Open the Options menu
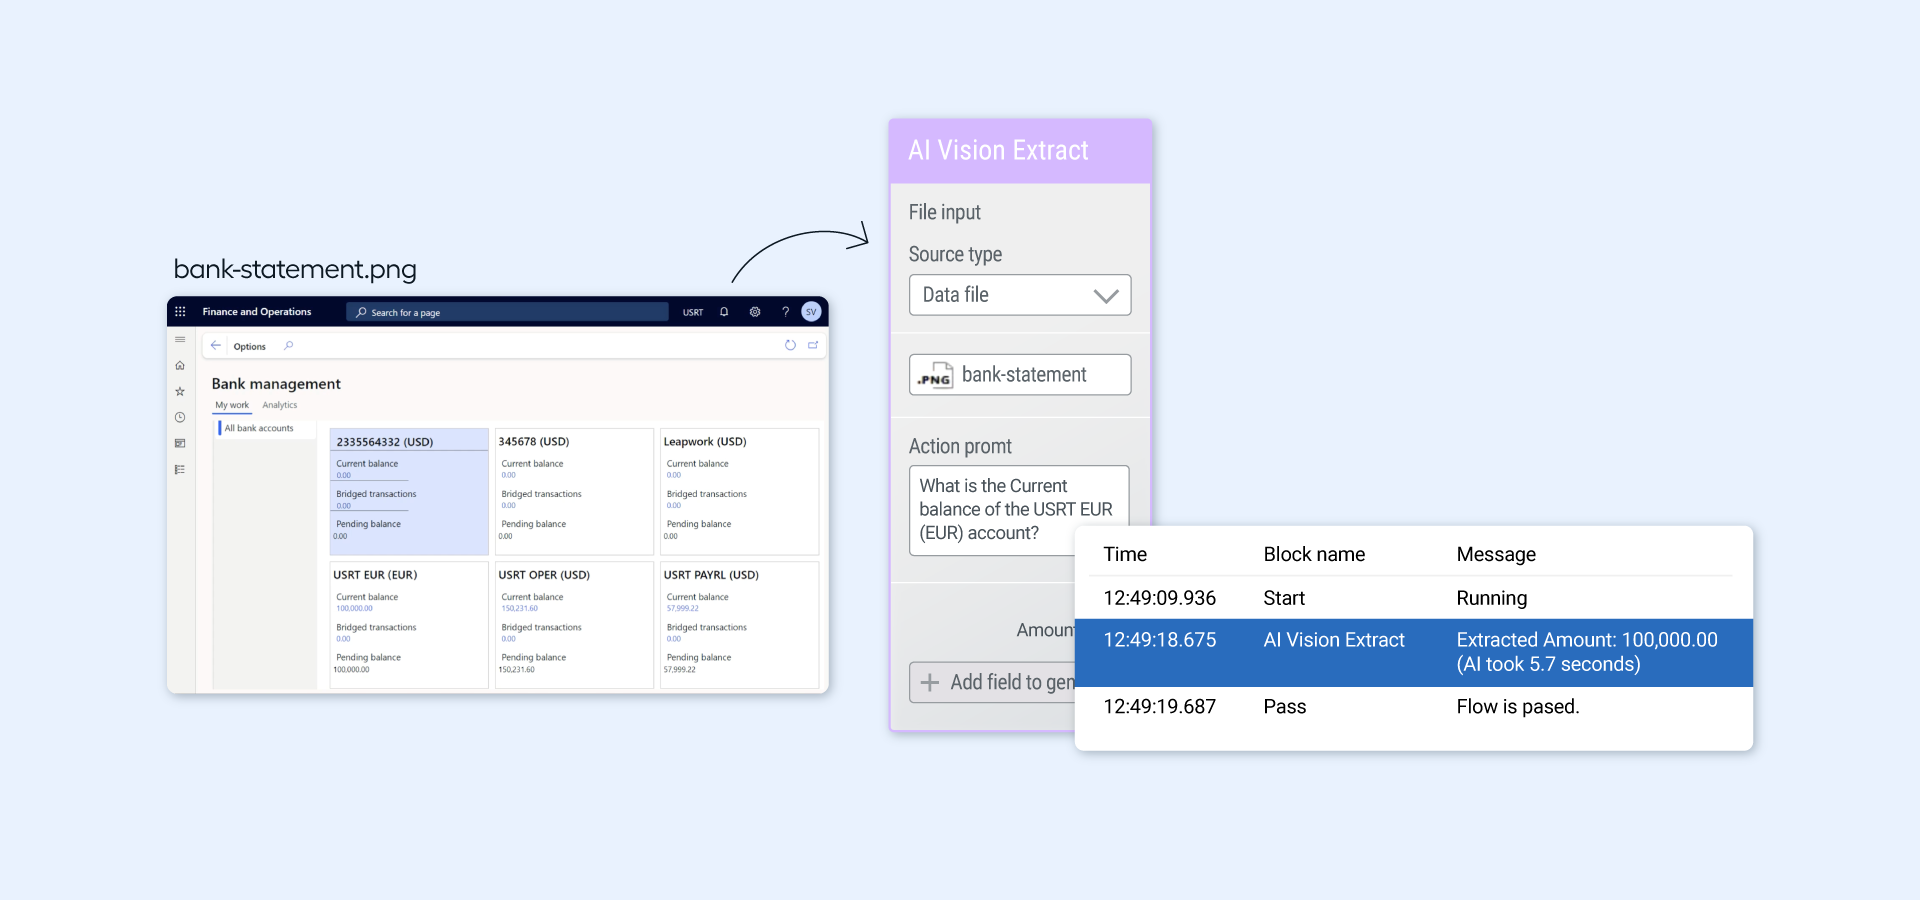The height and width of the screenshot is (900, 1920). point(250,347)
